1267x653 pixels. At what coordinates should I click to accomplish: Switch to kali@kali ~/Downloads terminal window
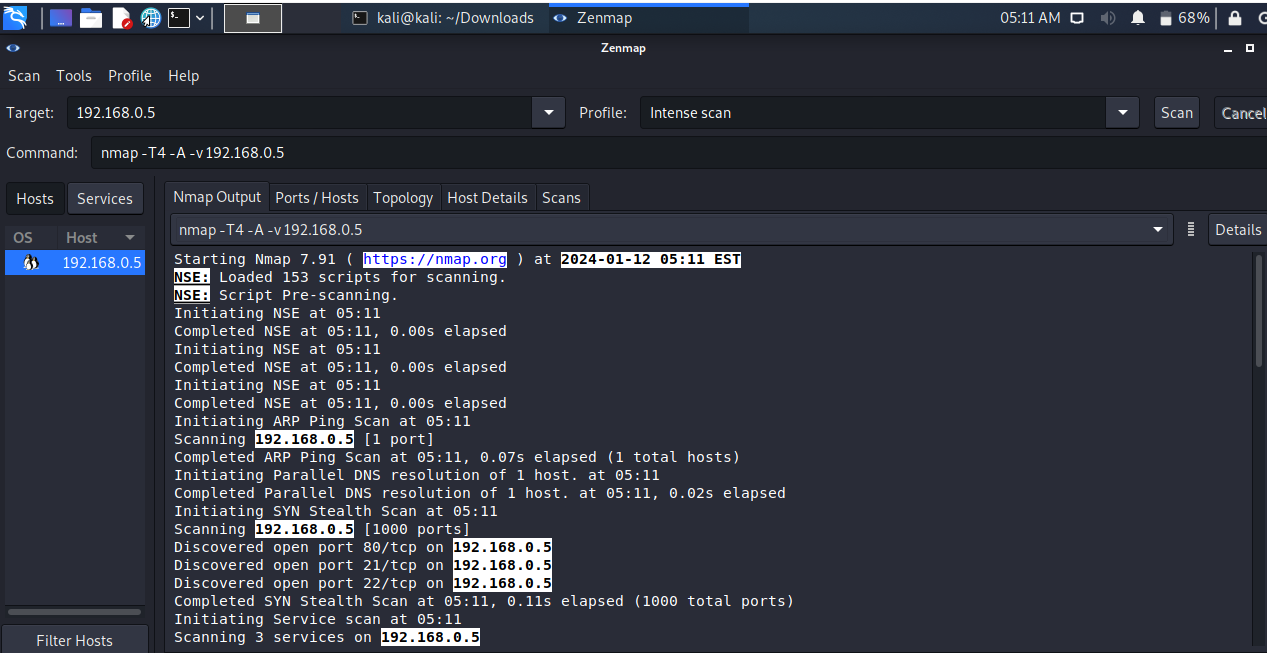(444, 18)
